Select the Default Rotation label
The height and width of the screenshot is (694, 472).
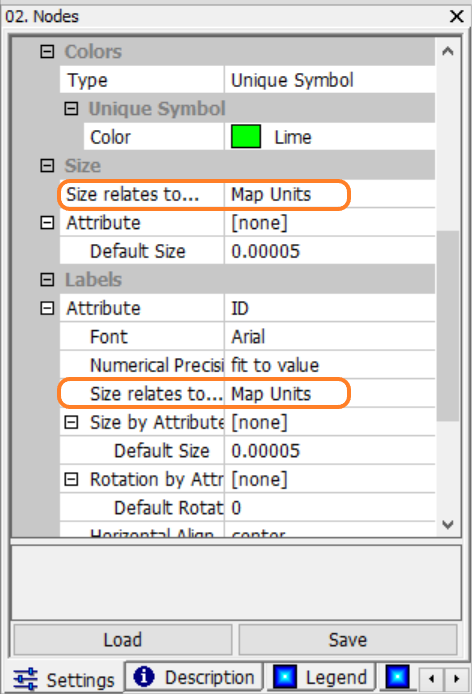coord(168,508)
